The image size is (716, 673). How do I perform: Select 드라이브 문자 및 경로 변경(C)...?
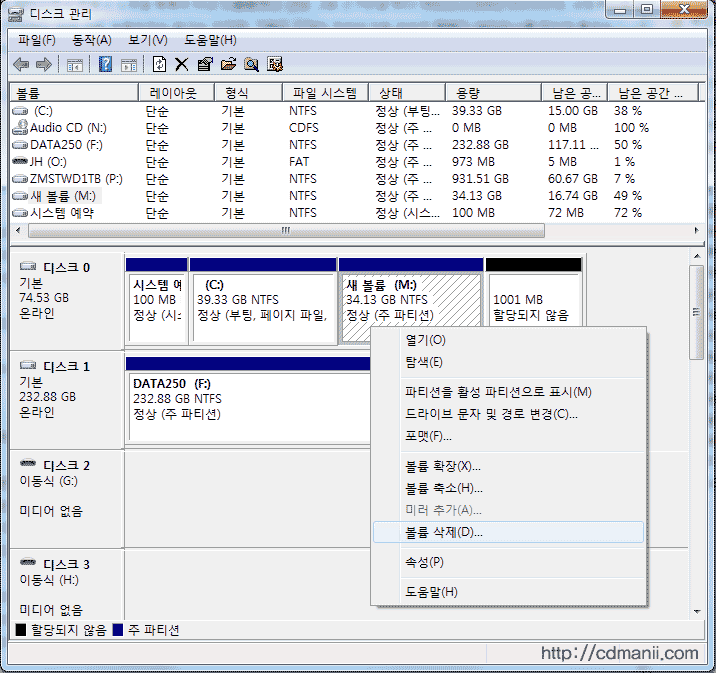[x=508, y=414]
